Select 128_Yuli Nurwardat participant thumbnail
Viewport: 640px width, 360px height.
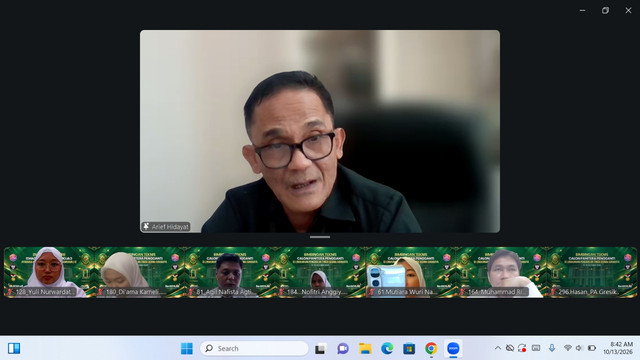49,272
